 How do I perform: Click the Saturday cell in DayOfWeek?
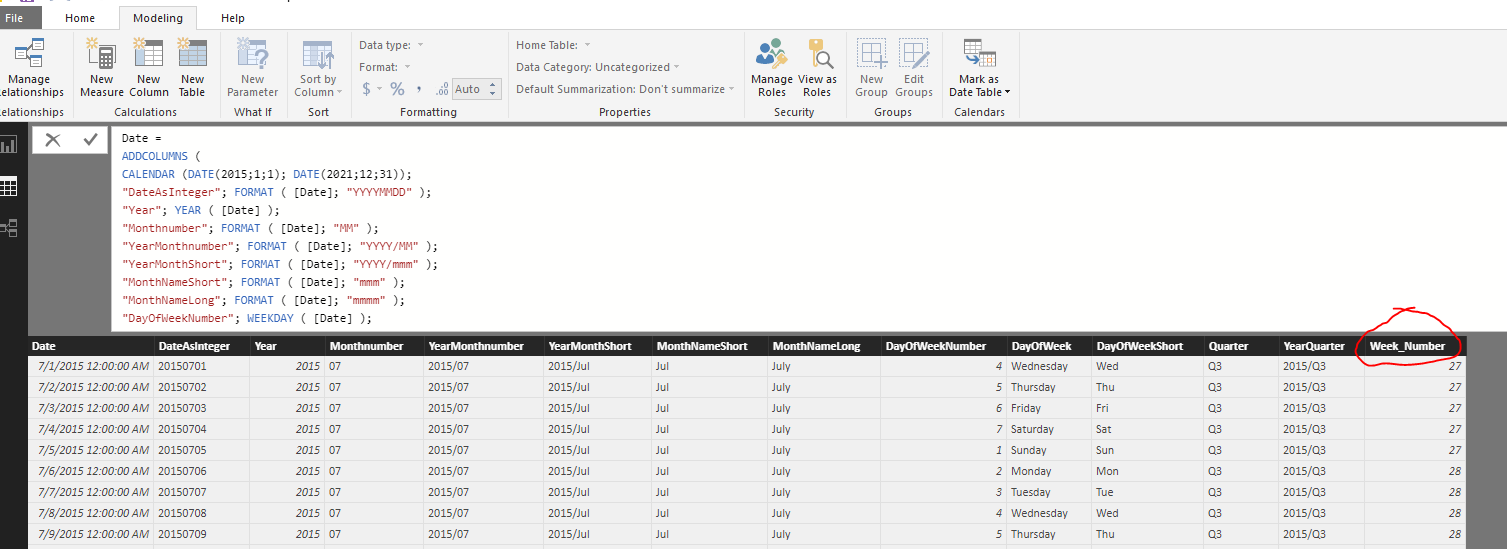[x=1048, y=429]
